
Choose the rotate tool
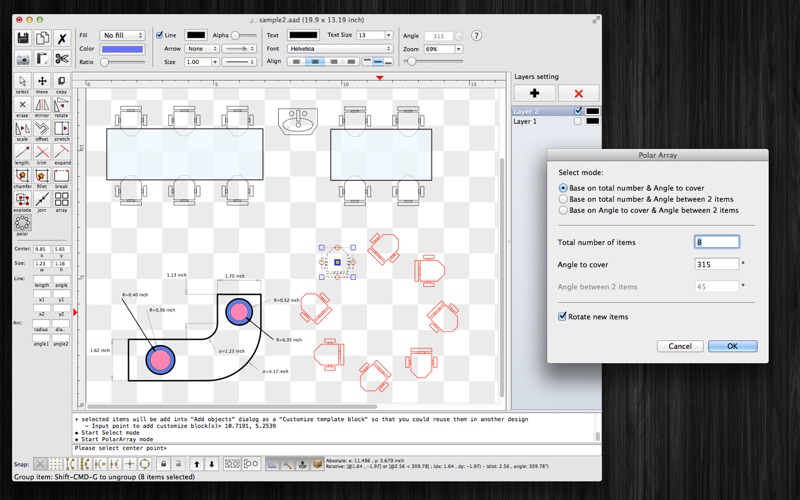[x=61, y=105]
